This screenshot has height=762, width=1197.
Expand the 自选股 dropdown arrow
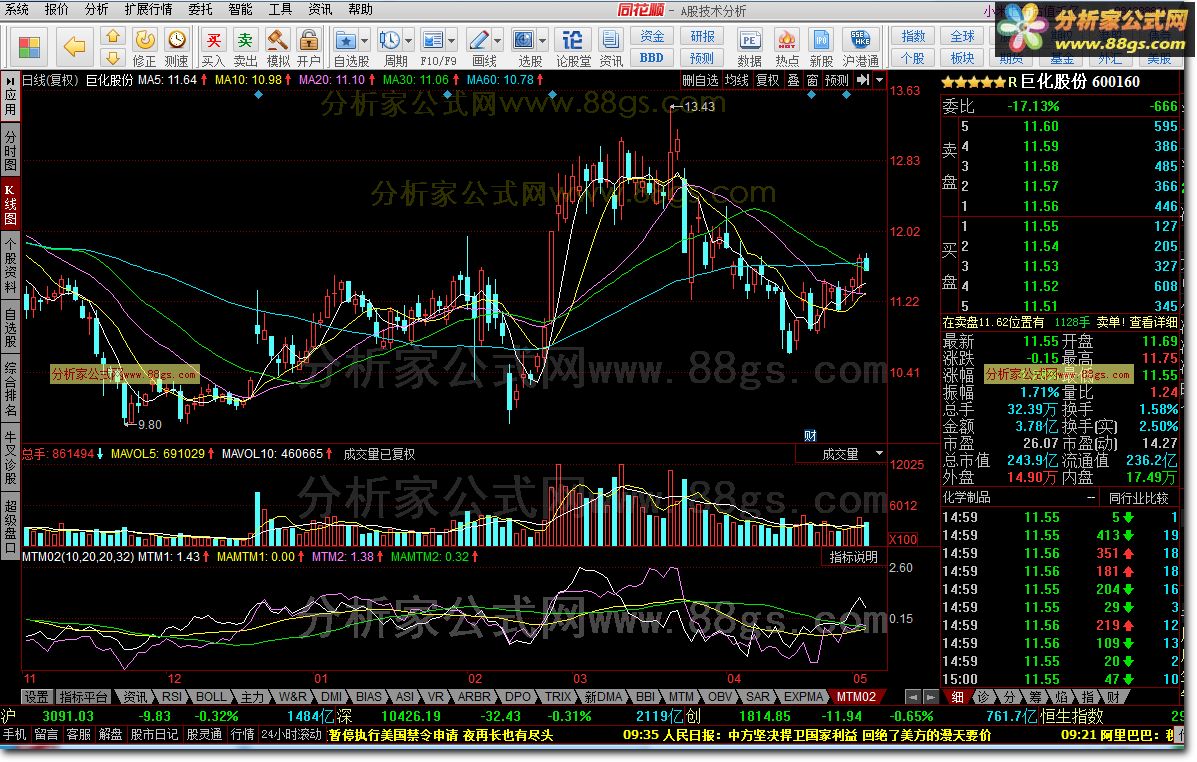tap(364, 40)
